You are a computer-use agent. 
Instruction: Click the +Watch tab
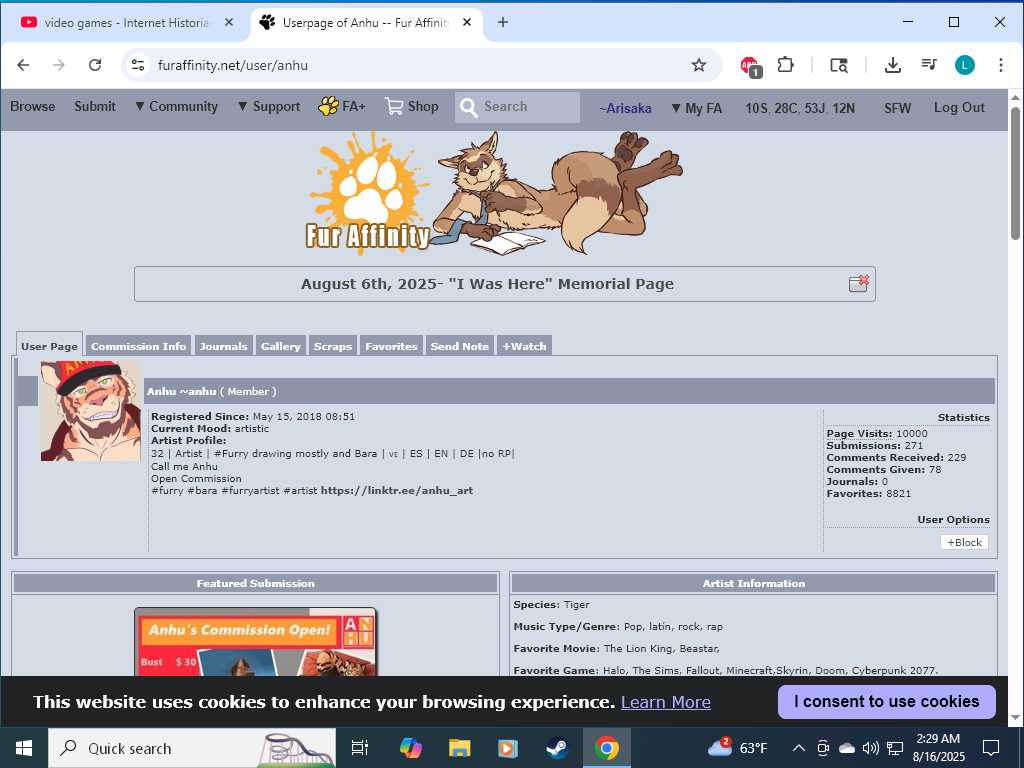click(x=524, y=346)
